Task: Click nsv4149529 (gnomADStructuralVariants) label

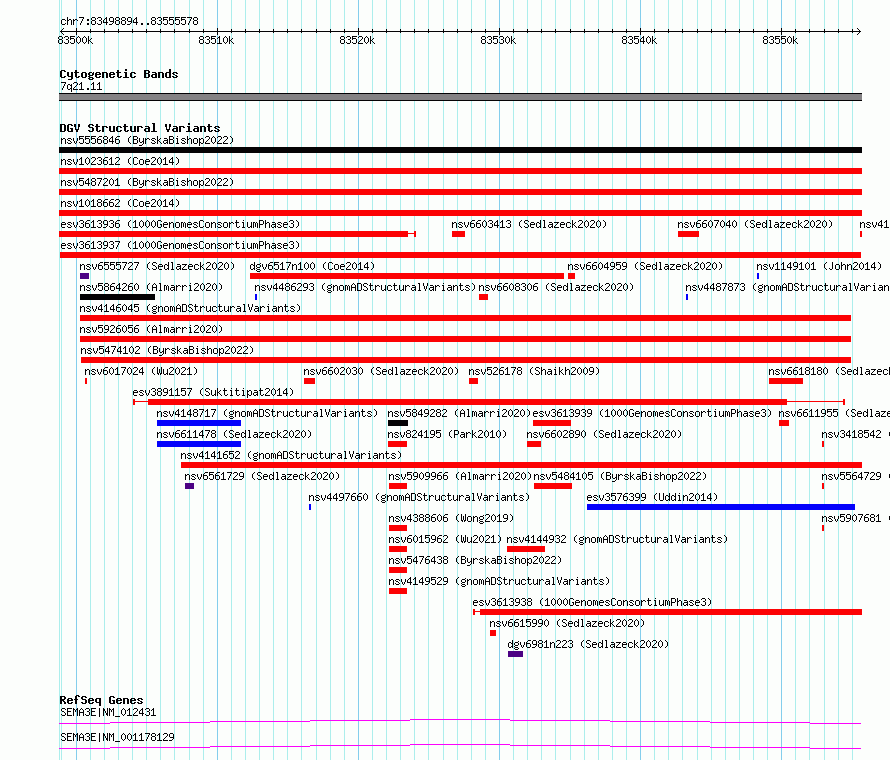Action: (499, 581)
